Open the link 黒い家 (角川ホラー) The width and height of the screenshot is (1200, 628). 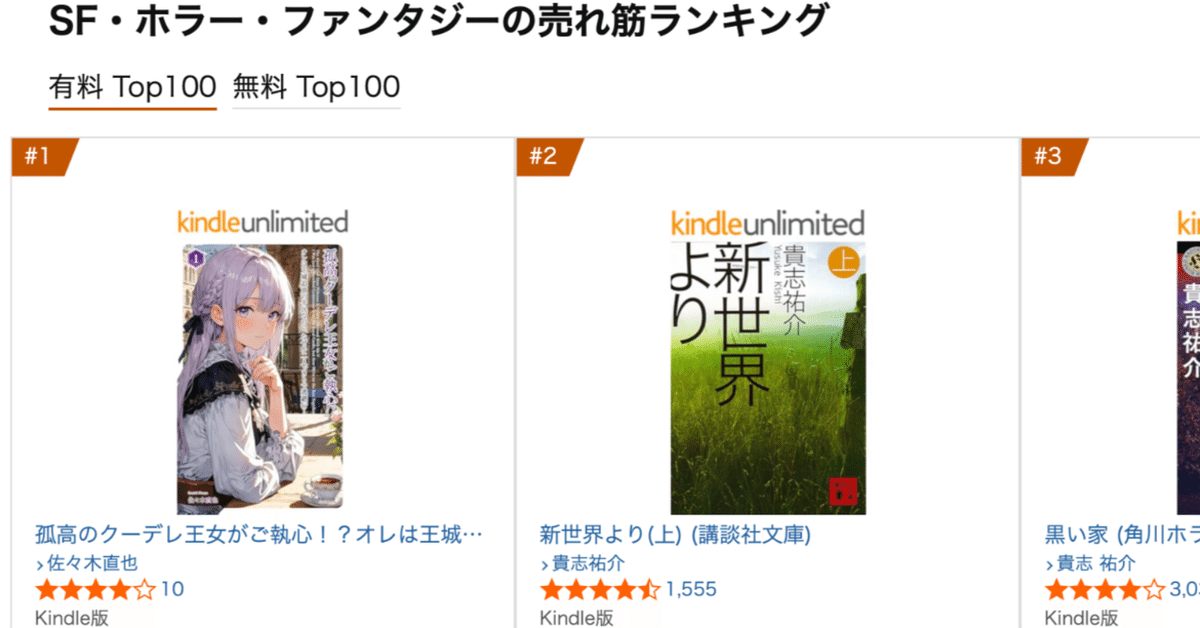[x=1120, y=536]
